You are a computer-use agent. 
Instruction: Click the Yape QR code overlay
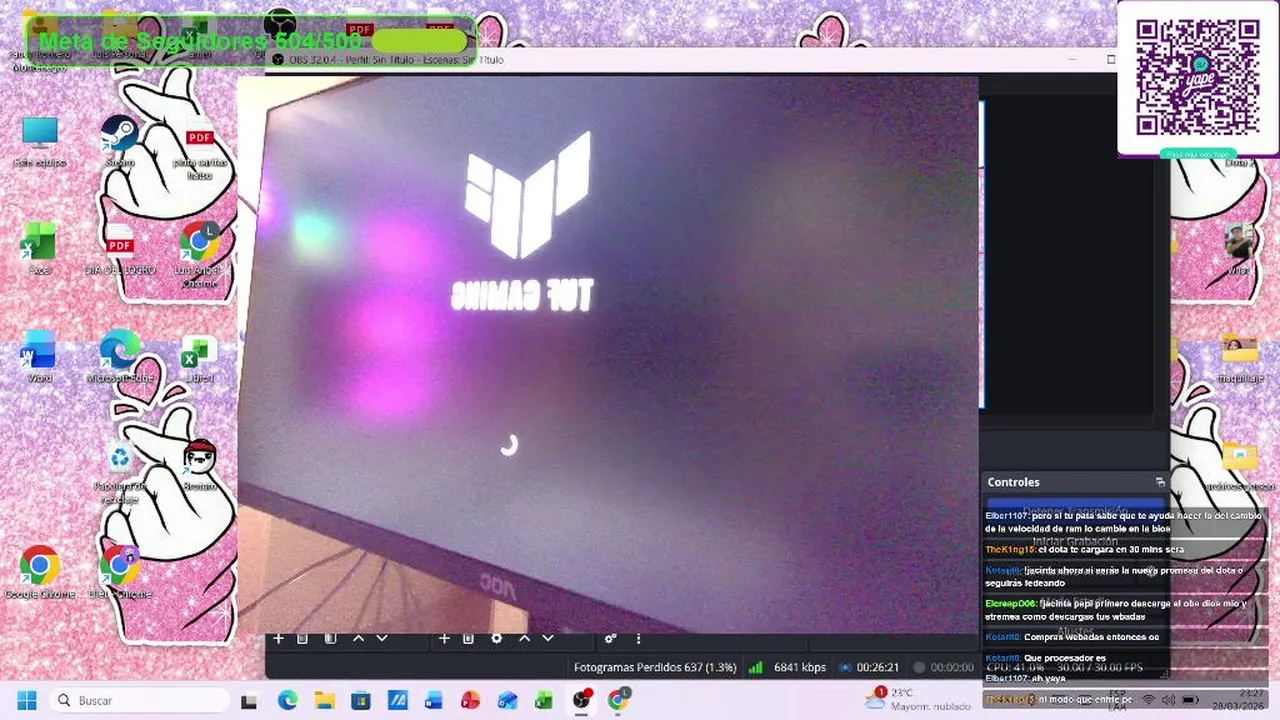coord(1198,77)
